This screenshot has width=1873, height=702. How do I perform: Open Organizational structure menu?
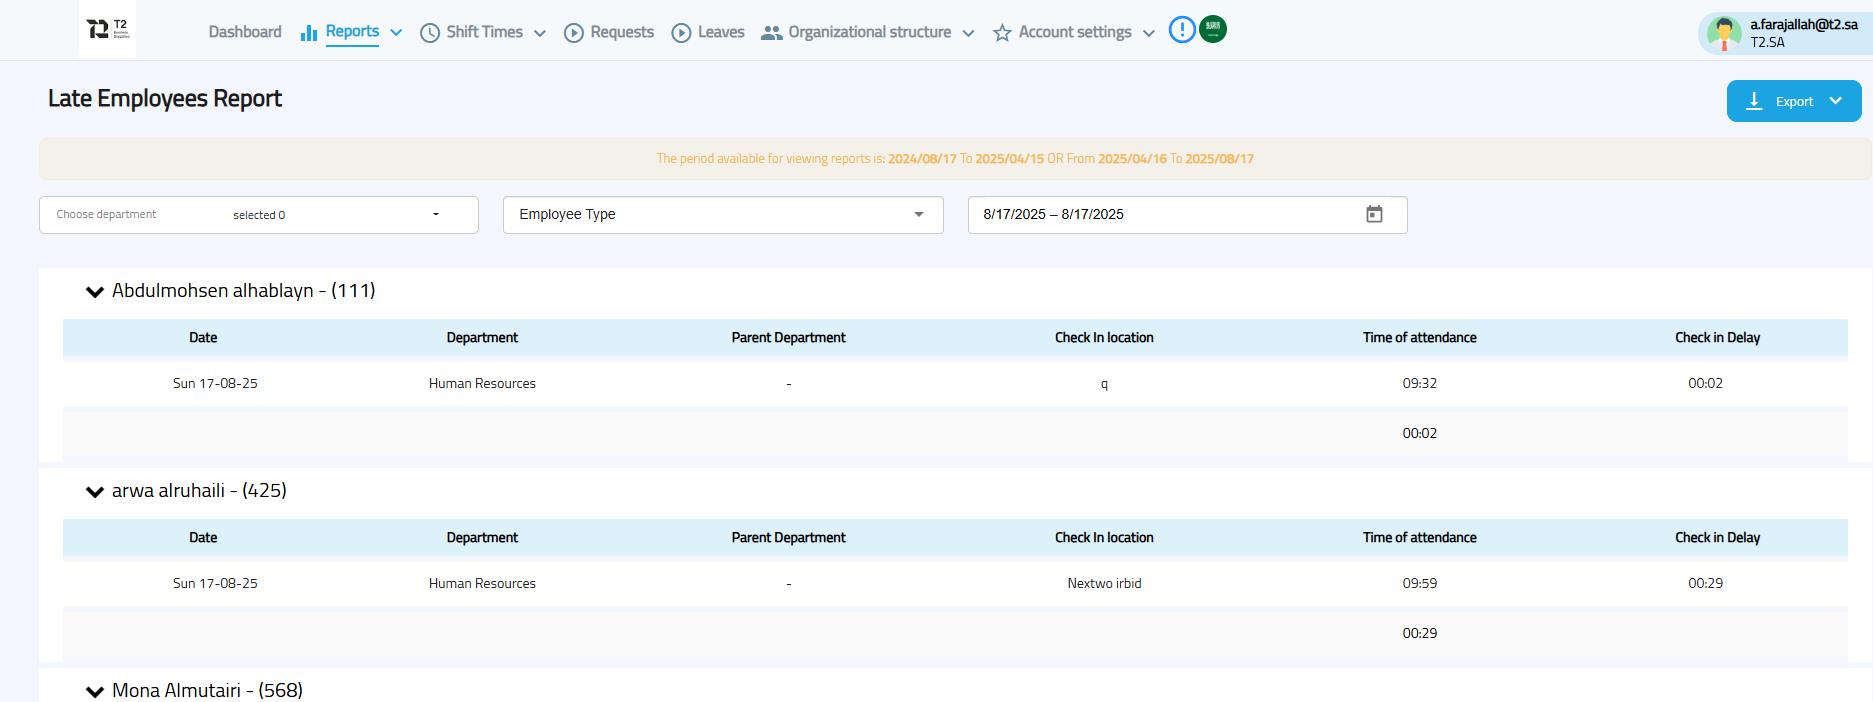click(869, 32)
